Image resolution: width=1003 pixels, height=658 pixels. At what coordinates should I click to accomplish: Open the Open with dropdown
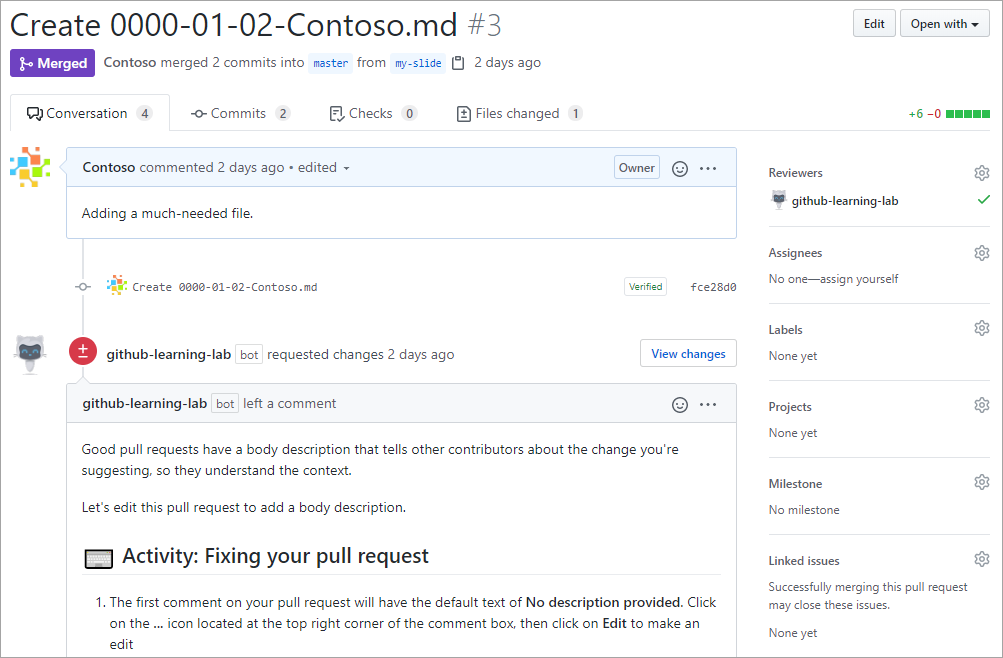pos(943,22)
